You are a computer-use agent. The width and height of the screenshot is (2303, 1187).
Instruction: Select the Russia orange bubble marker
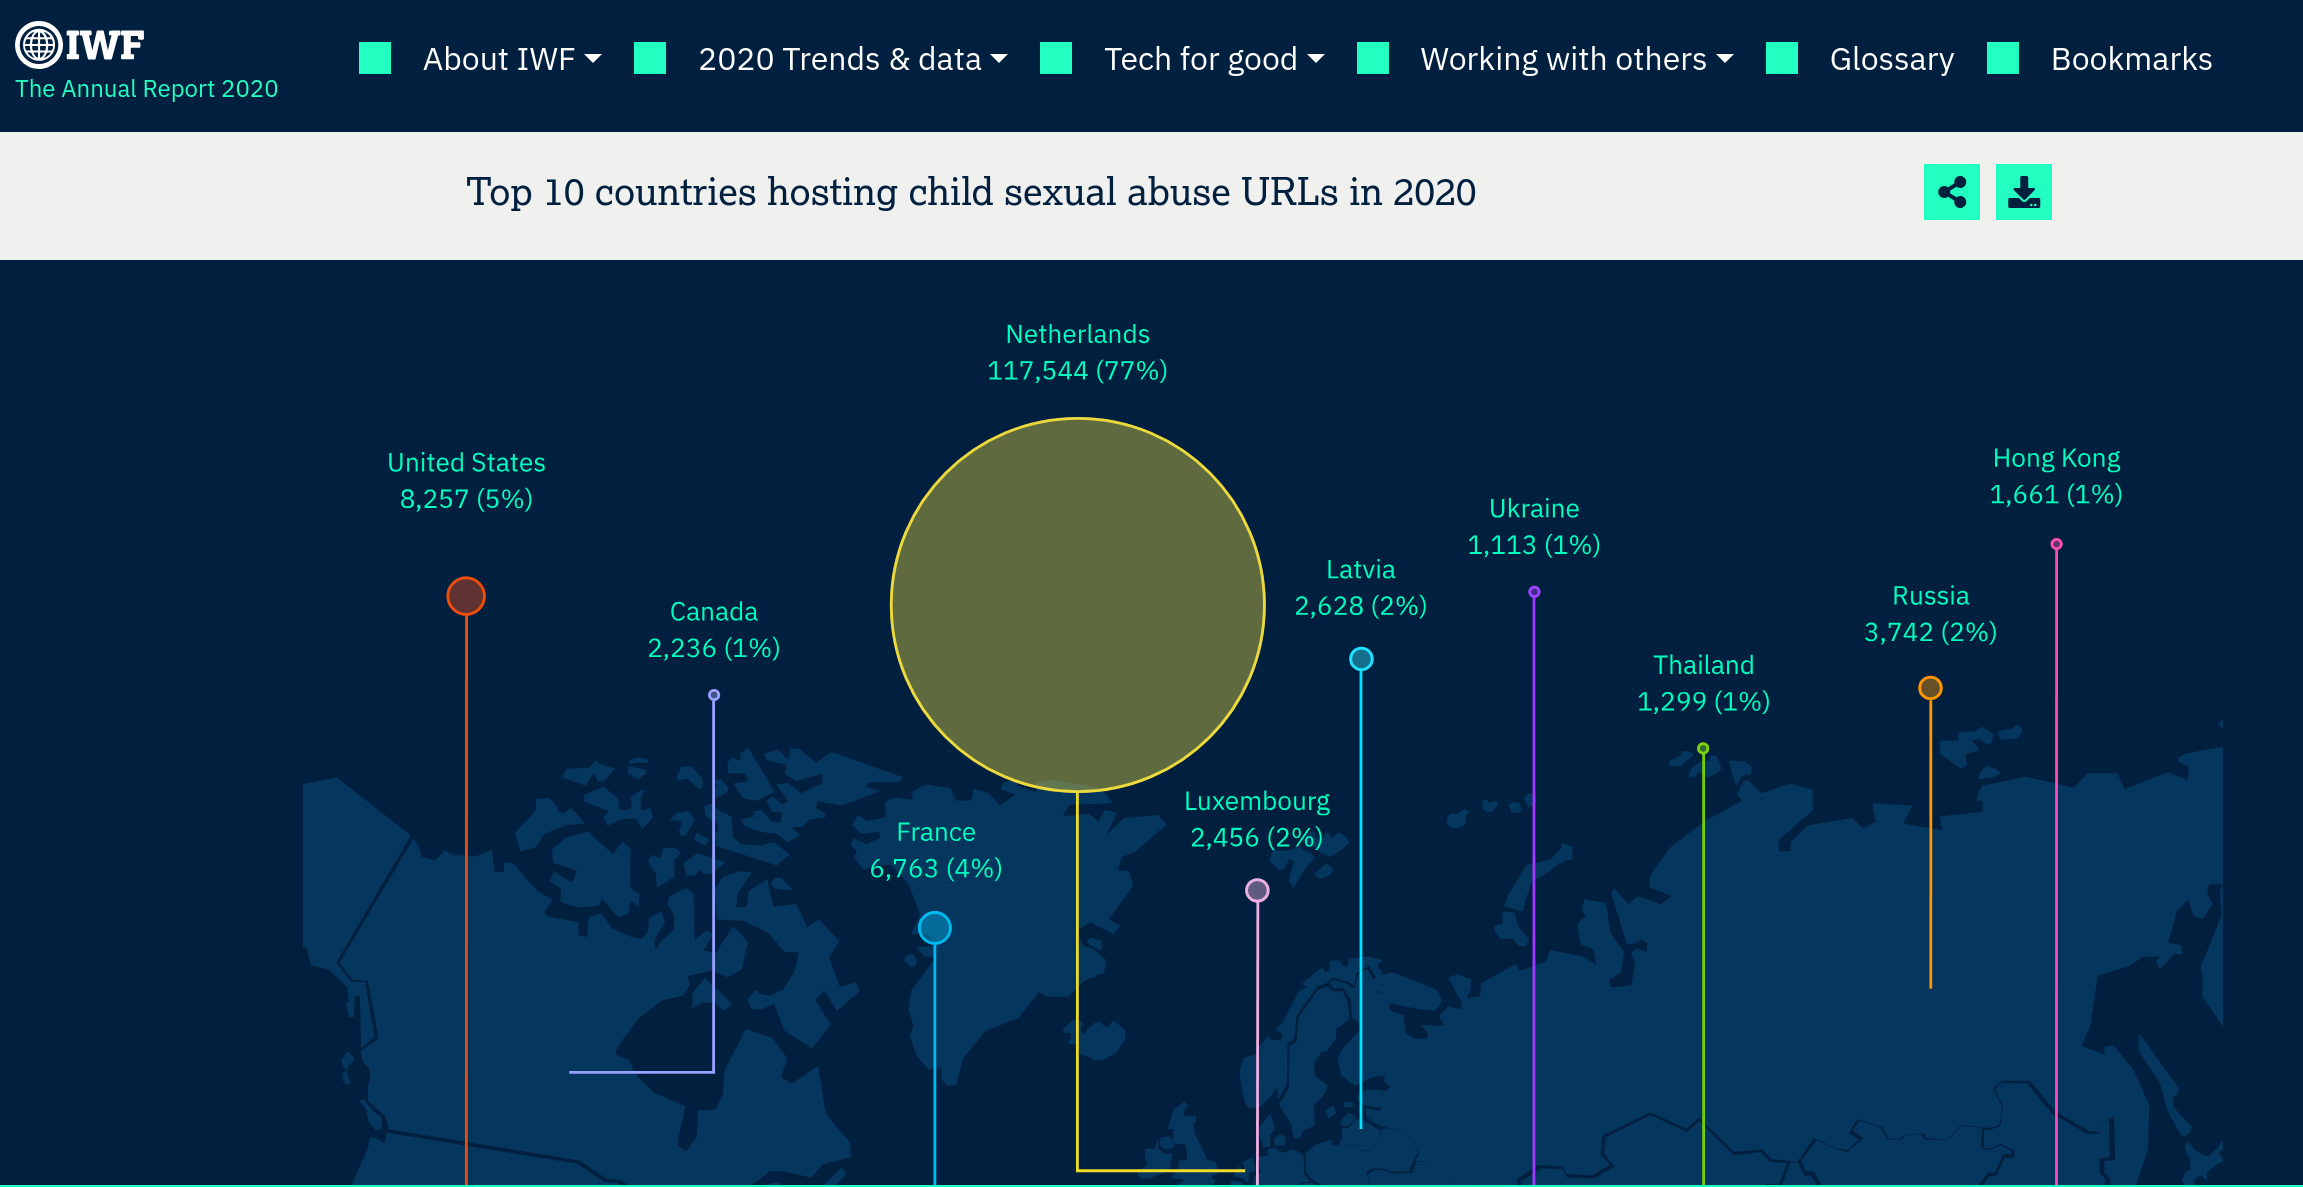click(x=1930, y=688)
